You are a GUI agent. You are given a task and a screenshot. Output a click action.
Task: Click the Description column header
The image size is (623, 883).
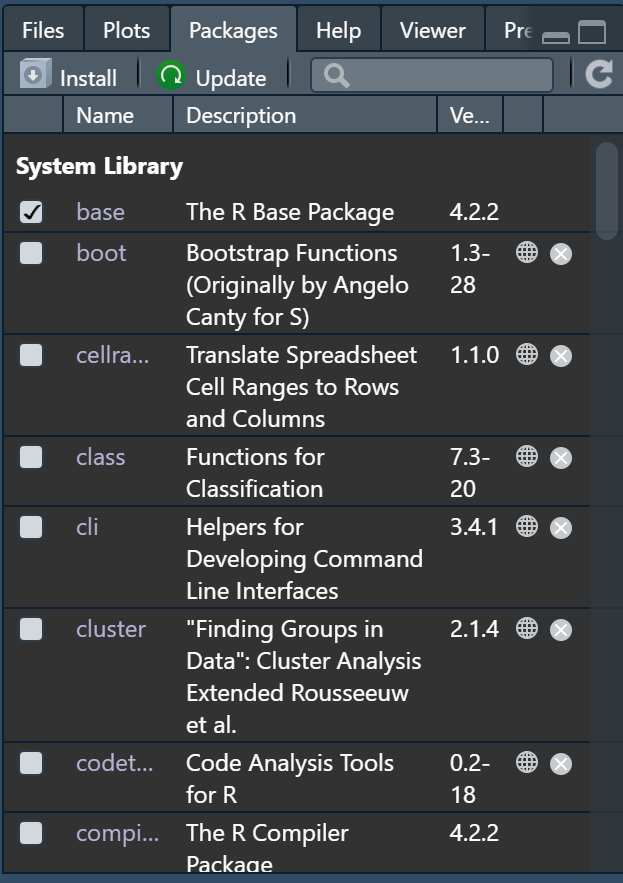(305, 115)
